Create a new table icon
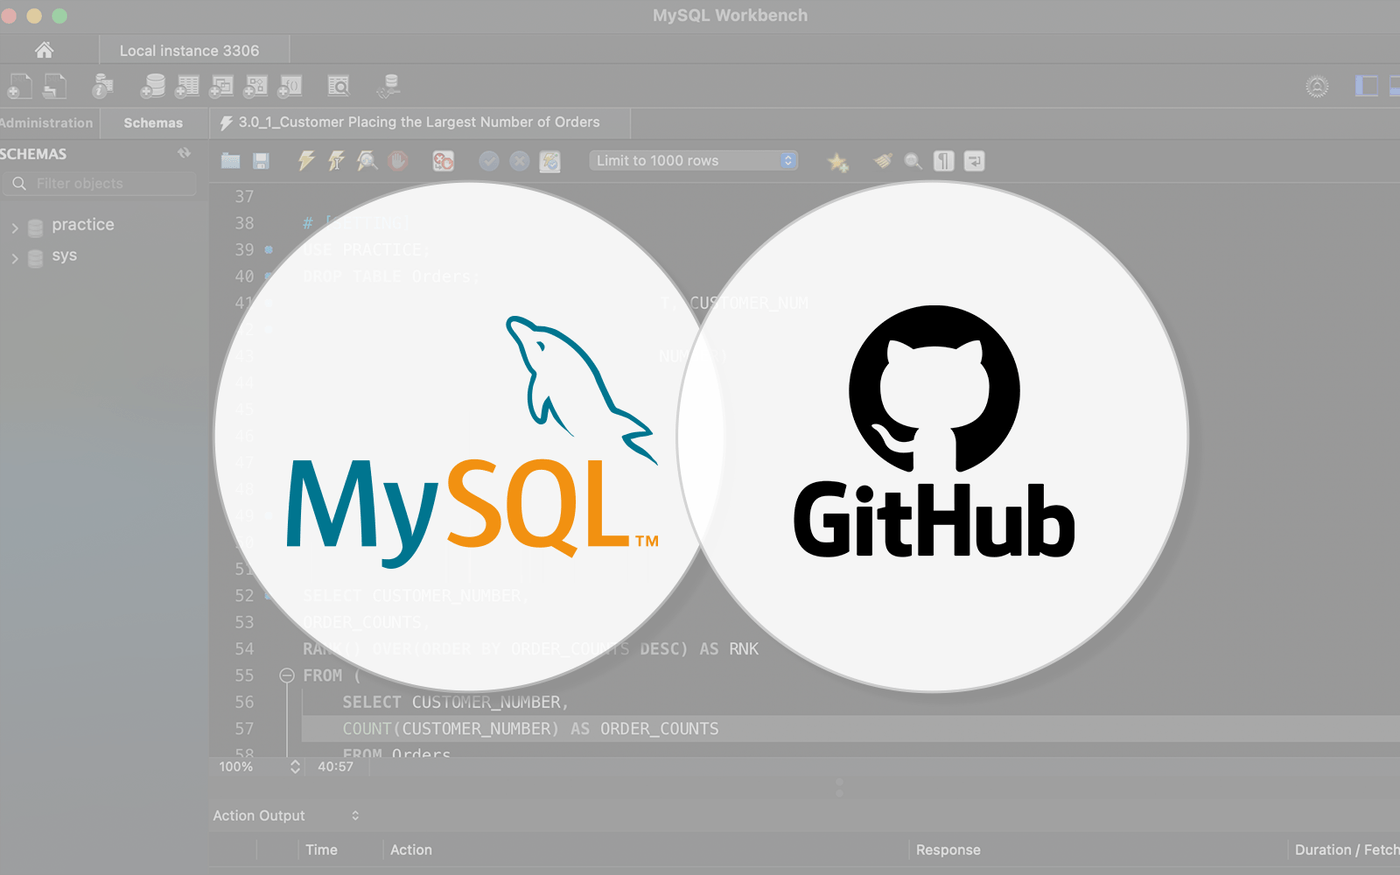Viewport: 1400px width, 875px height. (x=186, y=87)
